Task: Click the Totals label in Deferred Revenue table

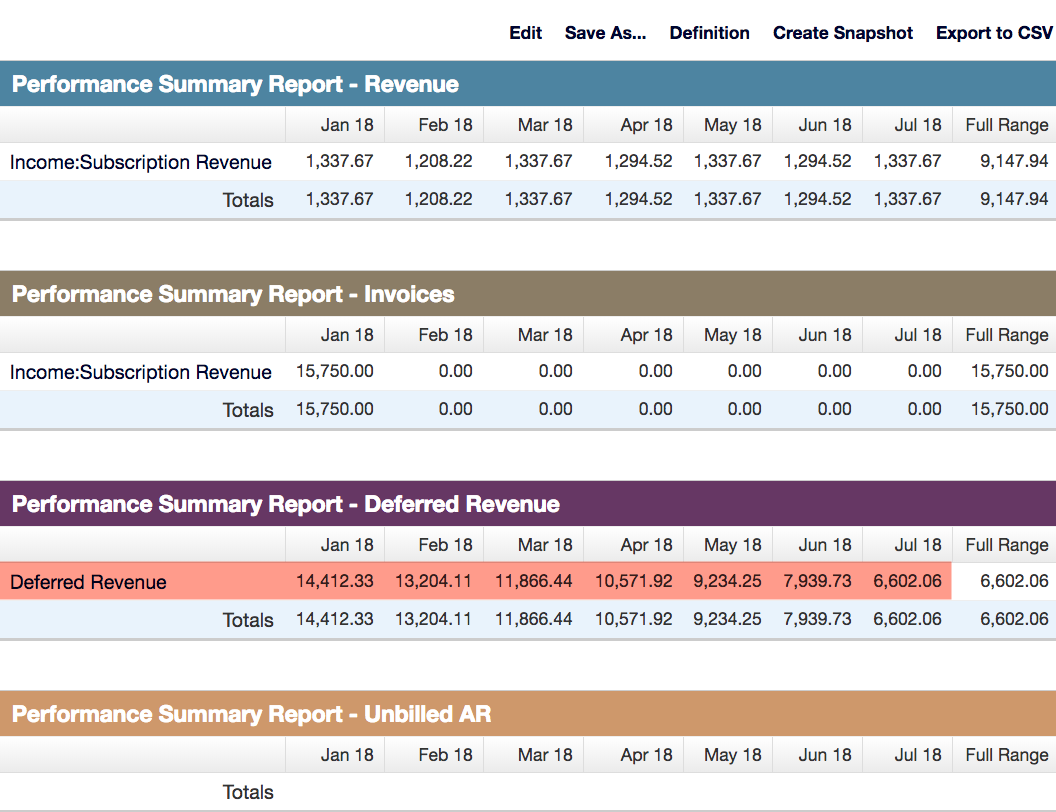Action: click(248, 620)
